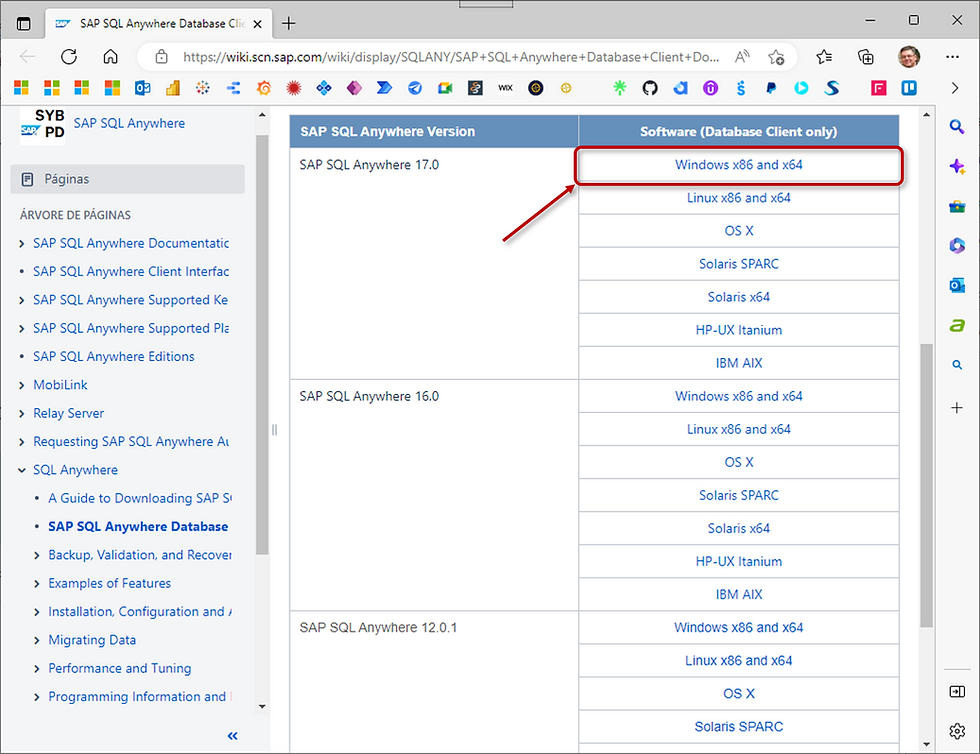Open the tab actions menu icon
Screen dimensions: 980x754
[24, 24]
